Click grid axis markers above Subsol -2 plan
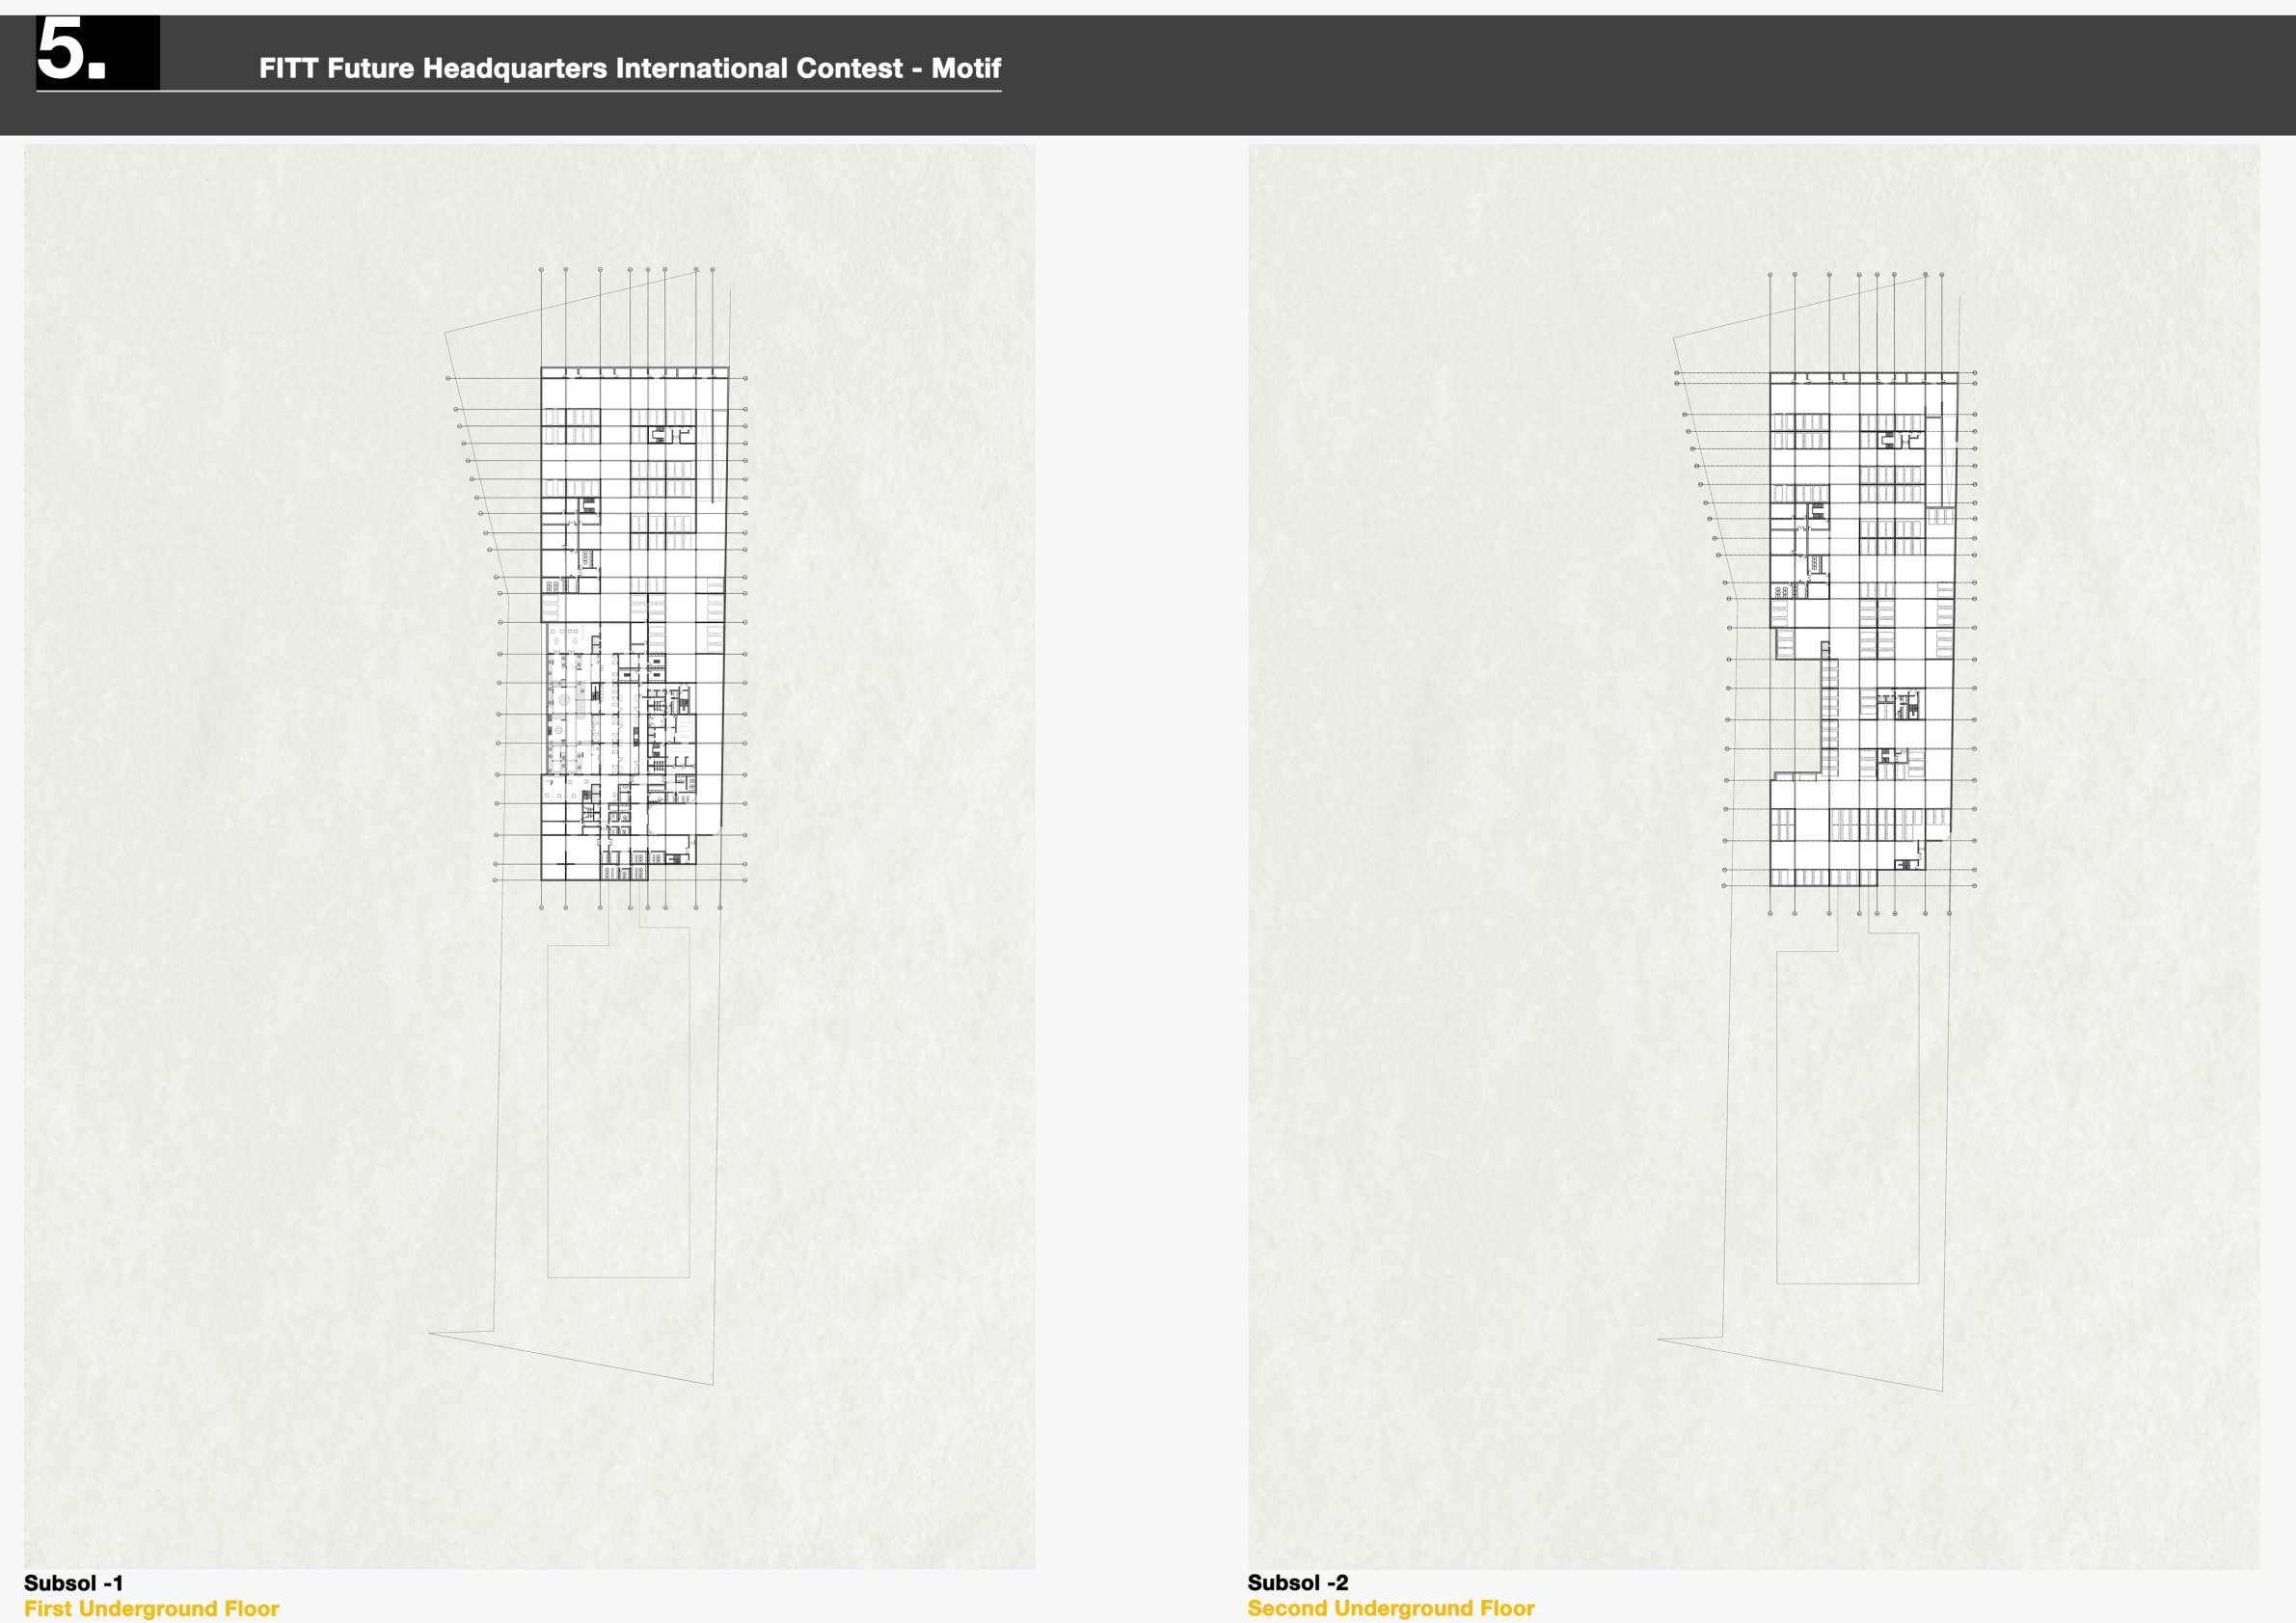The image size is (2296, 1623). click(x=1858, y=274)
